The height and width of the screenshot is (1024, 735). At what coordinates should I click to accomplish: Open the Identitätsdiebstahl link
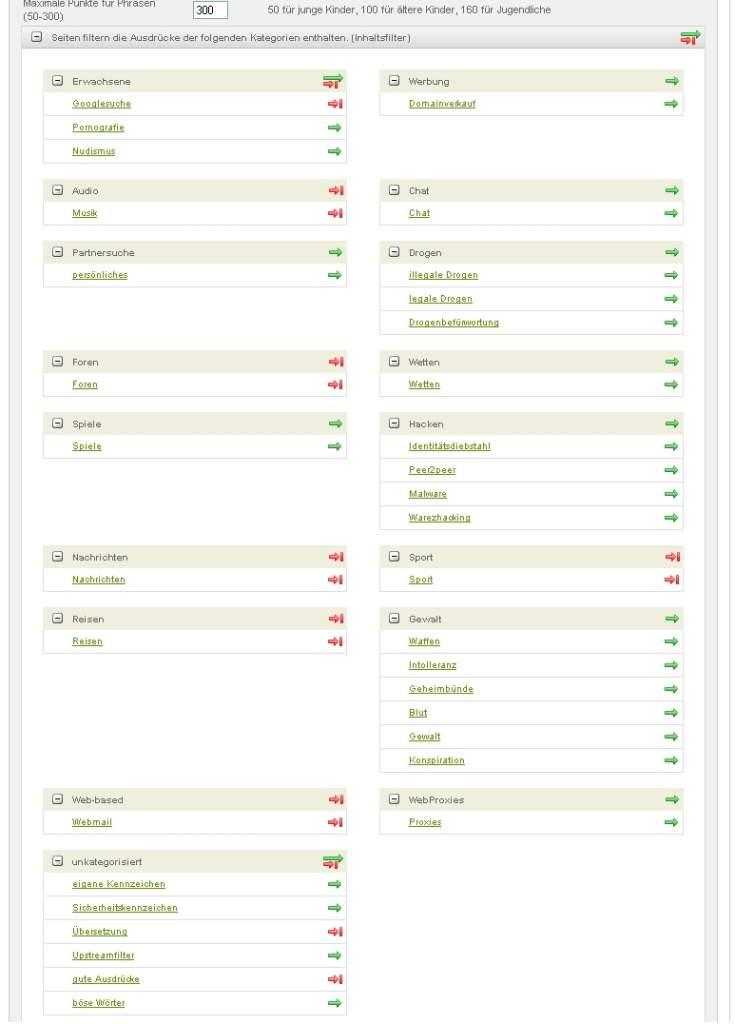coord(449,446)
